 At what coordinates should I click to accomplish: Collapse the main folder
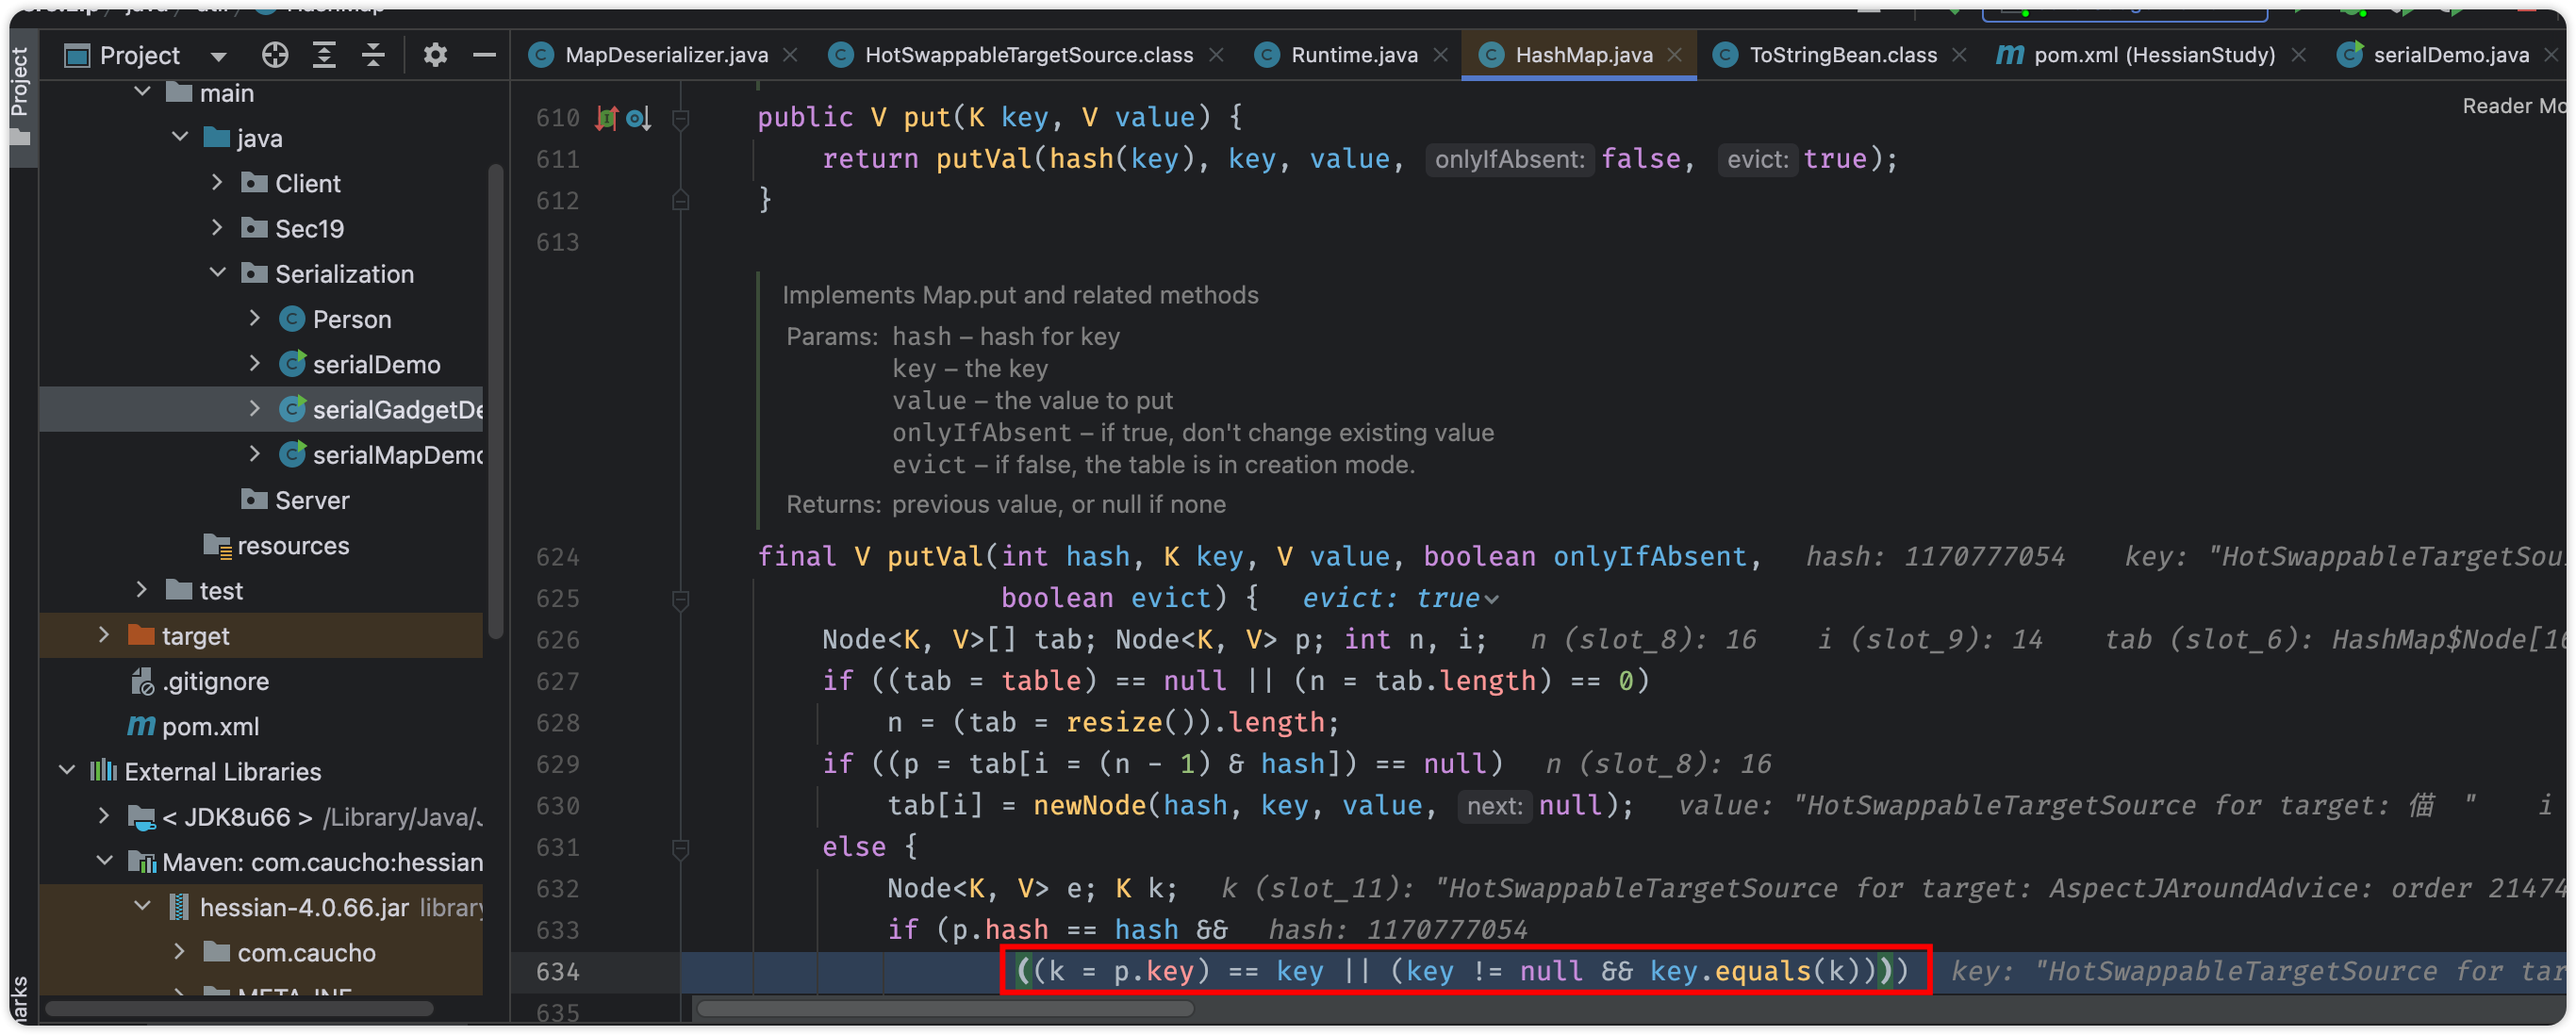tap(142, 92)
